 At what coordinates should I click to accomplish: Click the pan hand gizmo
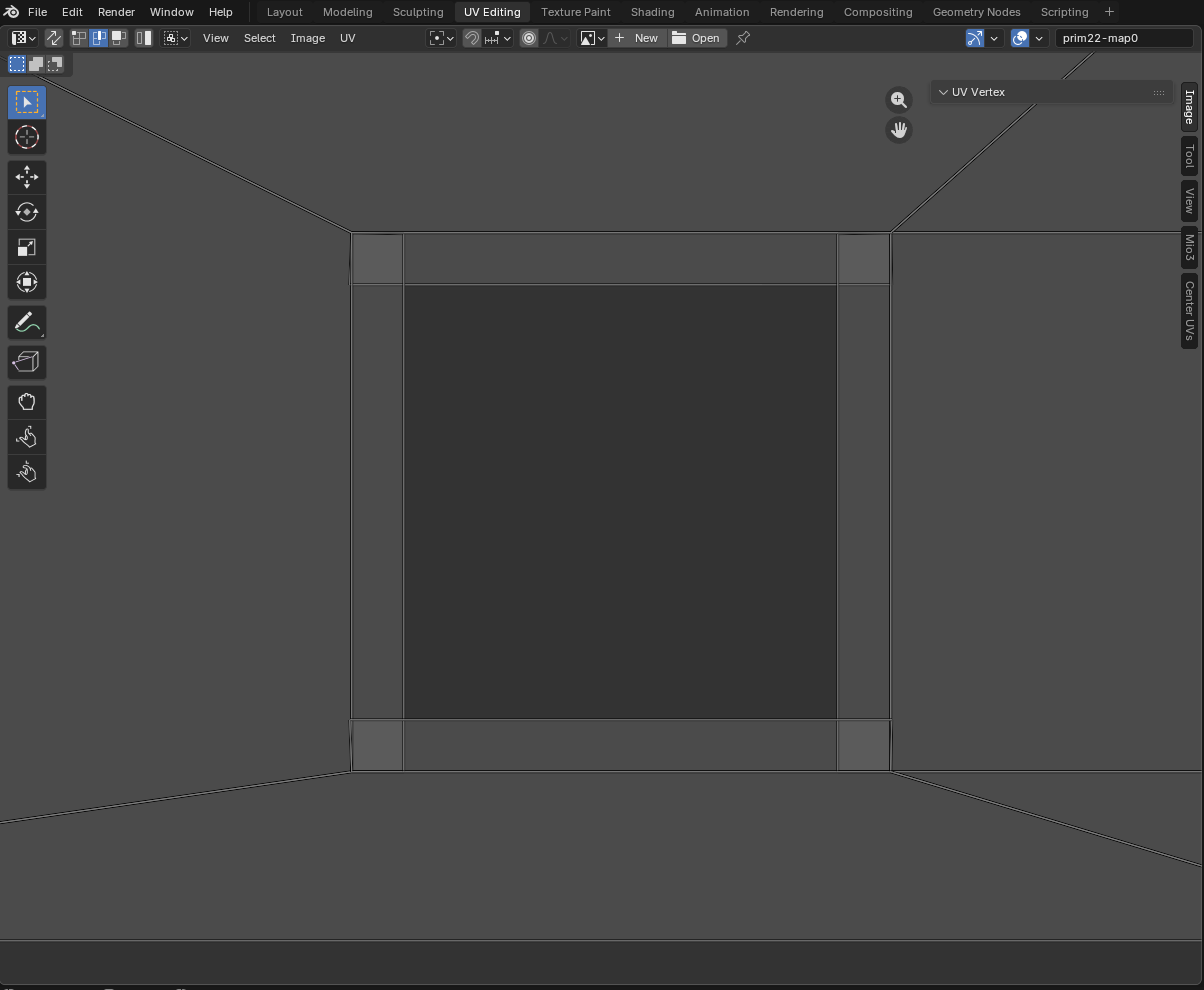point(899,130)
